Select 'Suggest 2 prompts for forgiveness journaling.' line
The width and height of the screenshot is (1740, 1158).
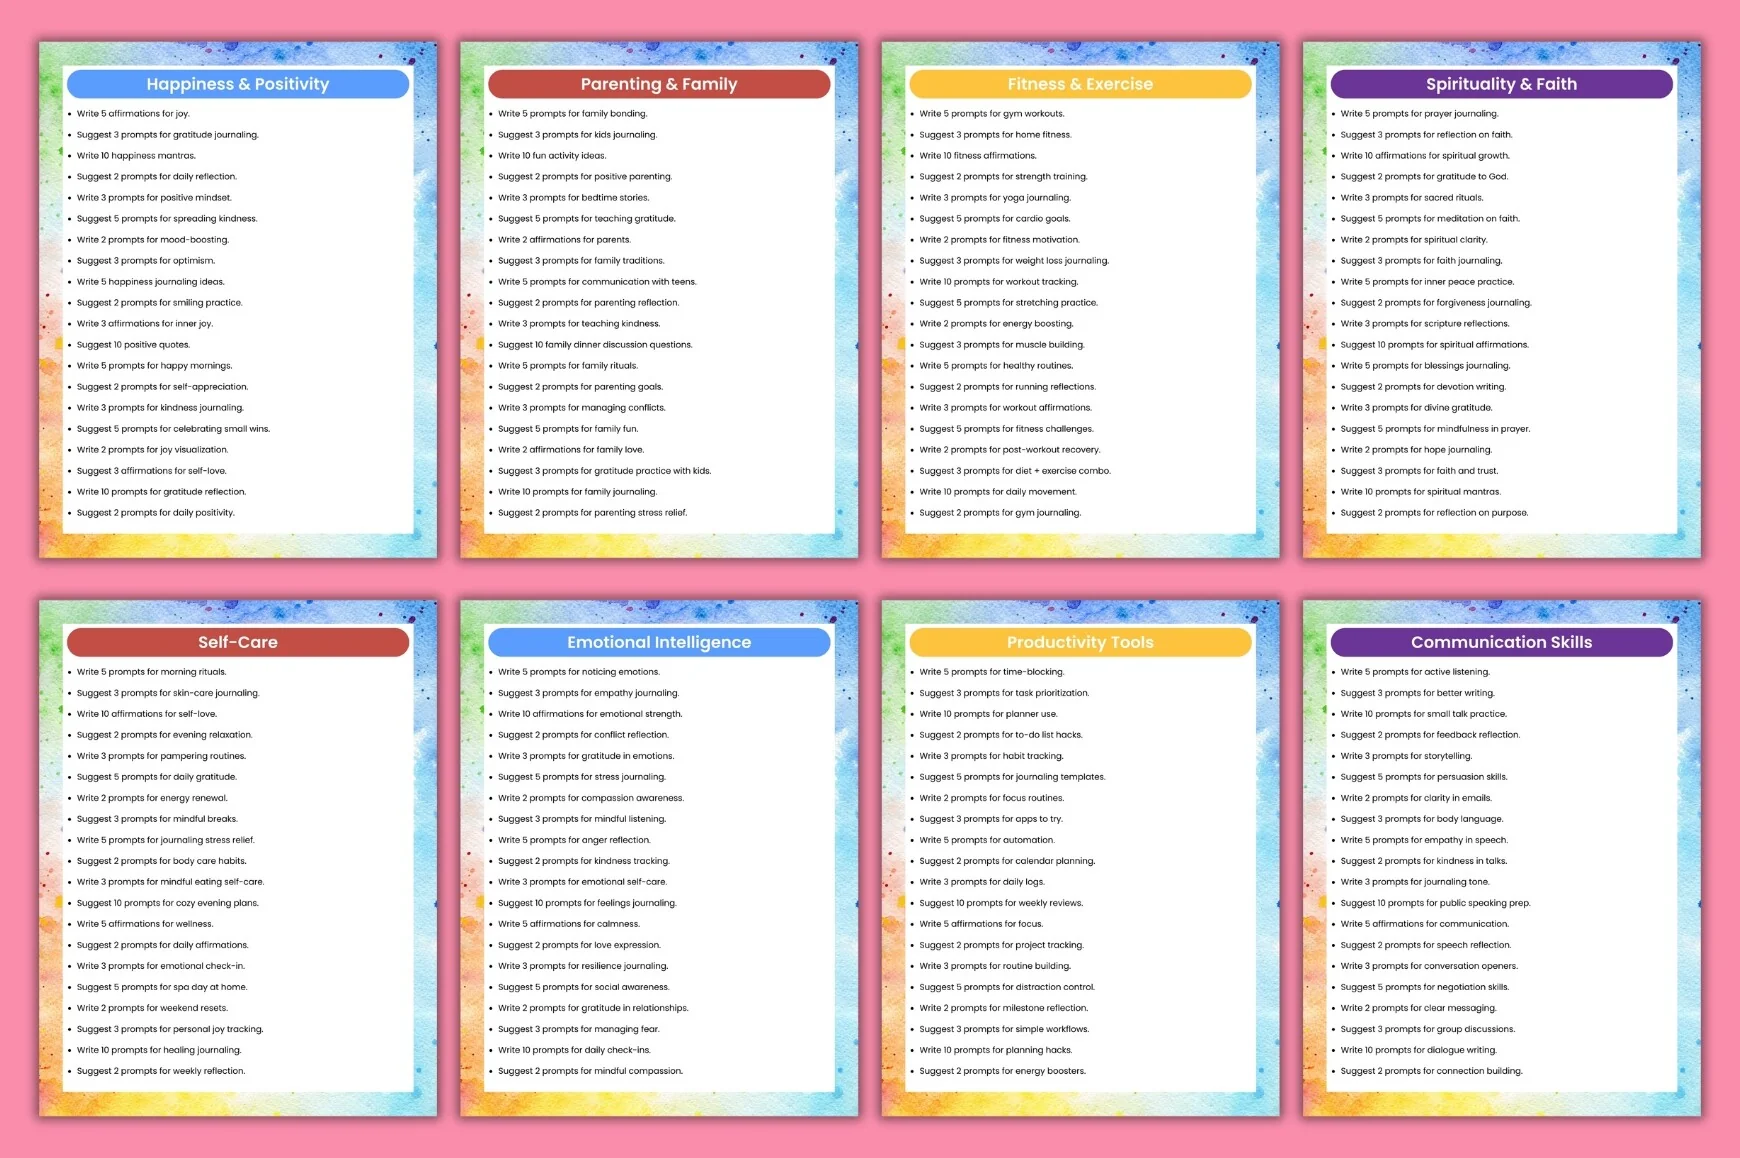tap(1436, 303)
